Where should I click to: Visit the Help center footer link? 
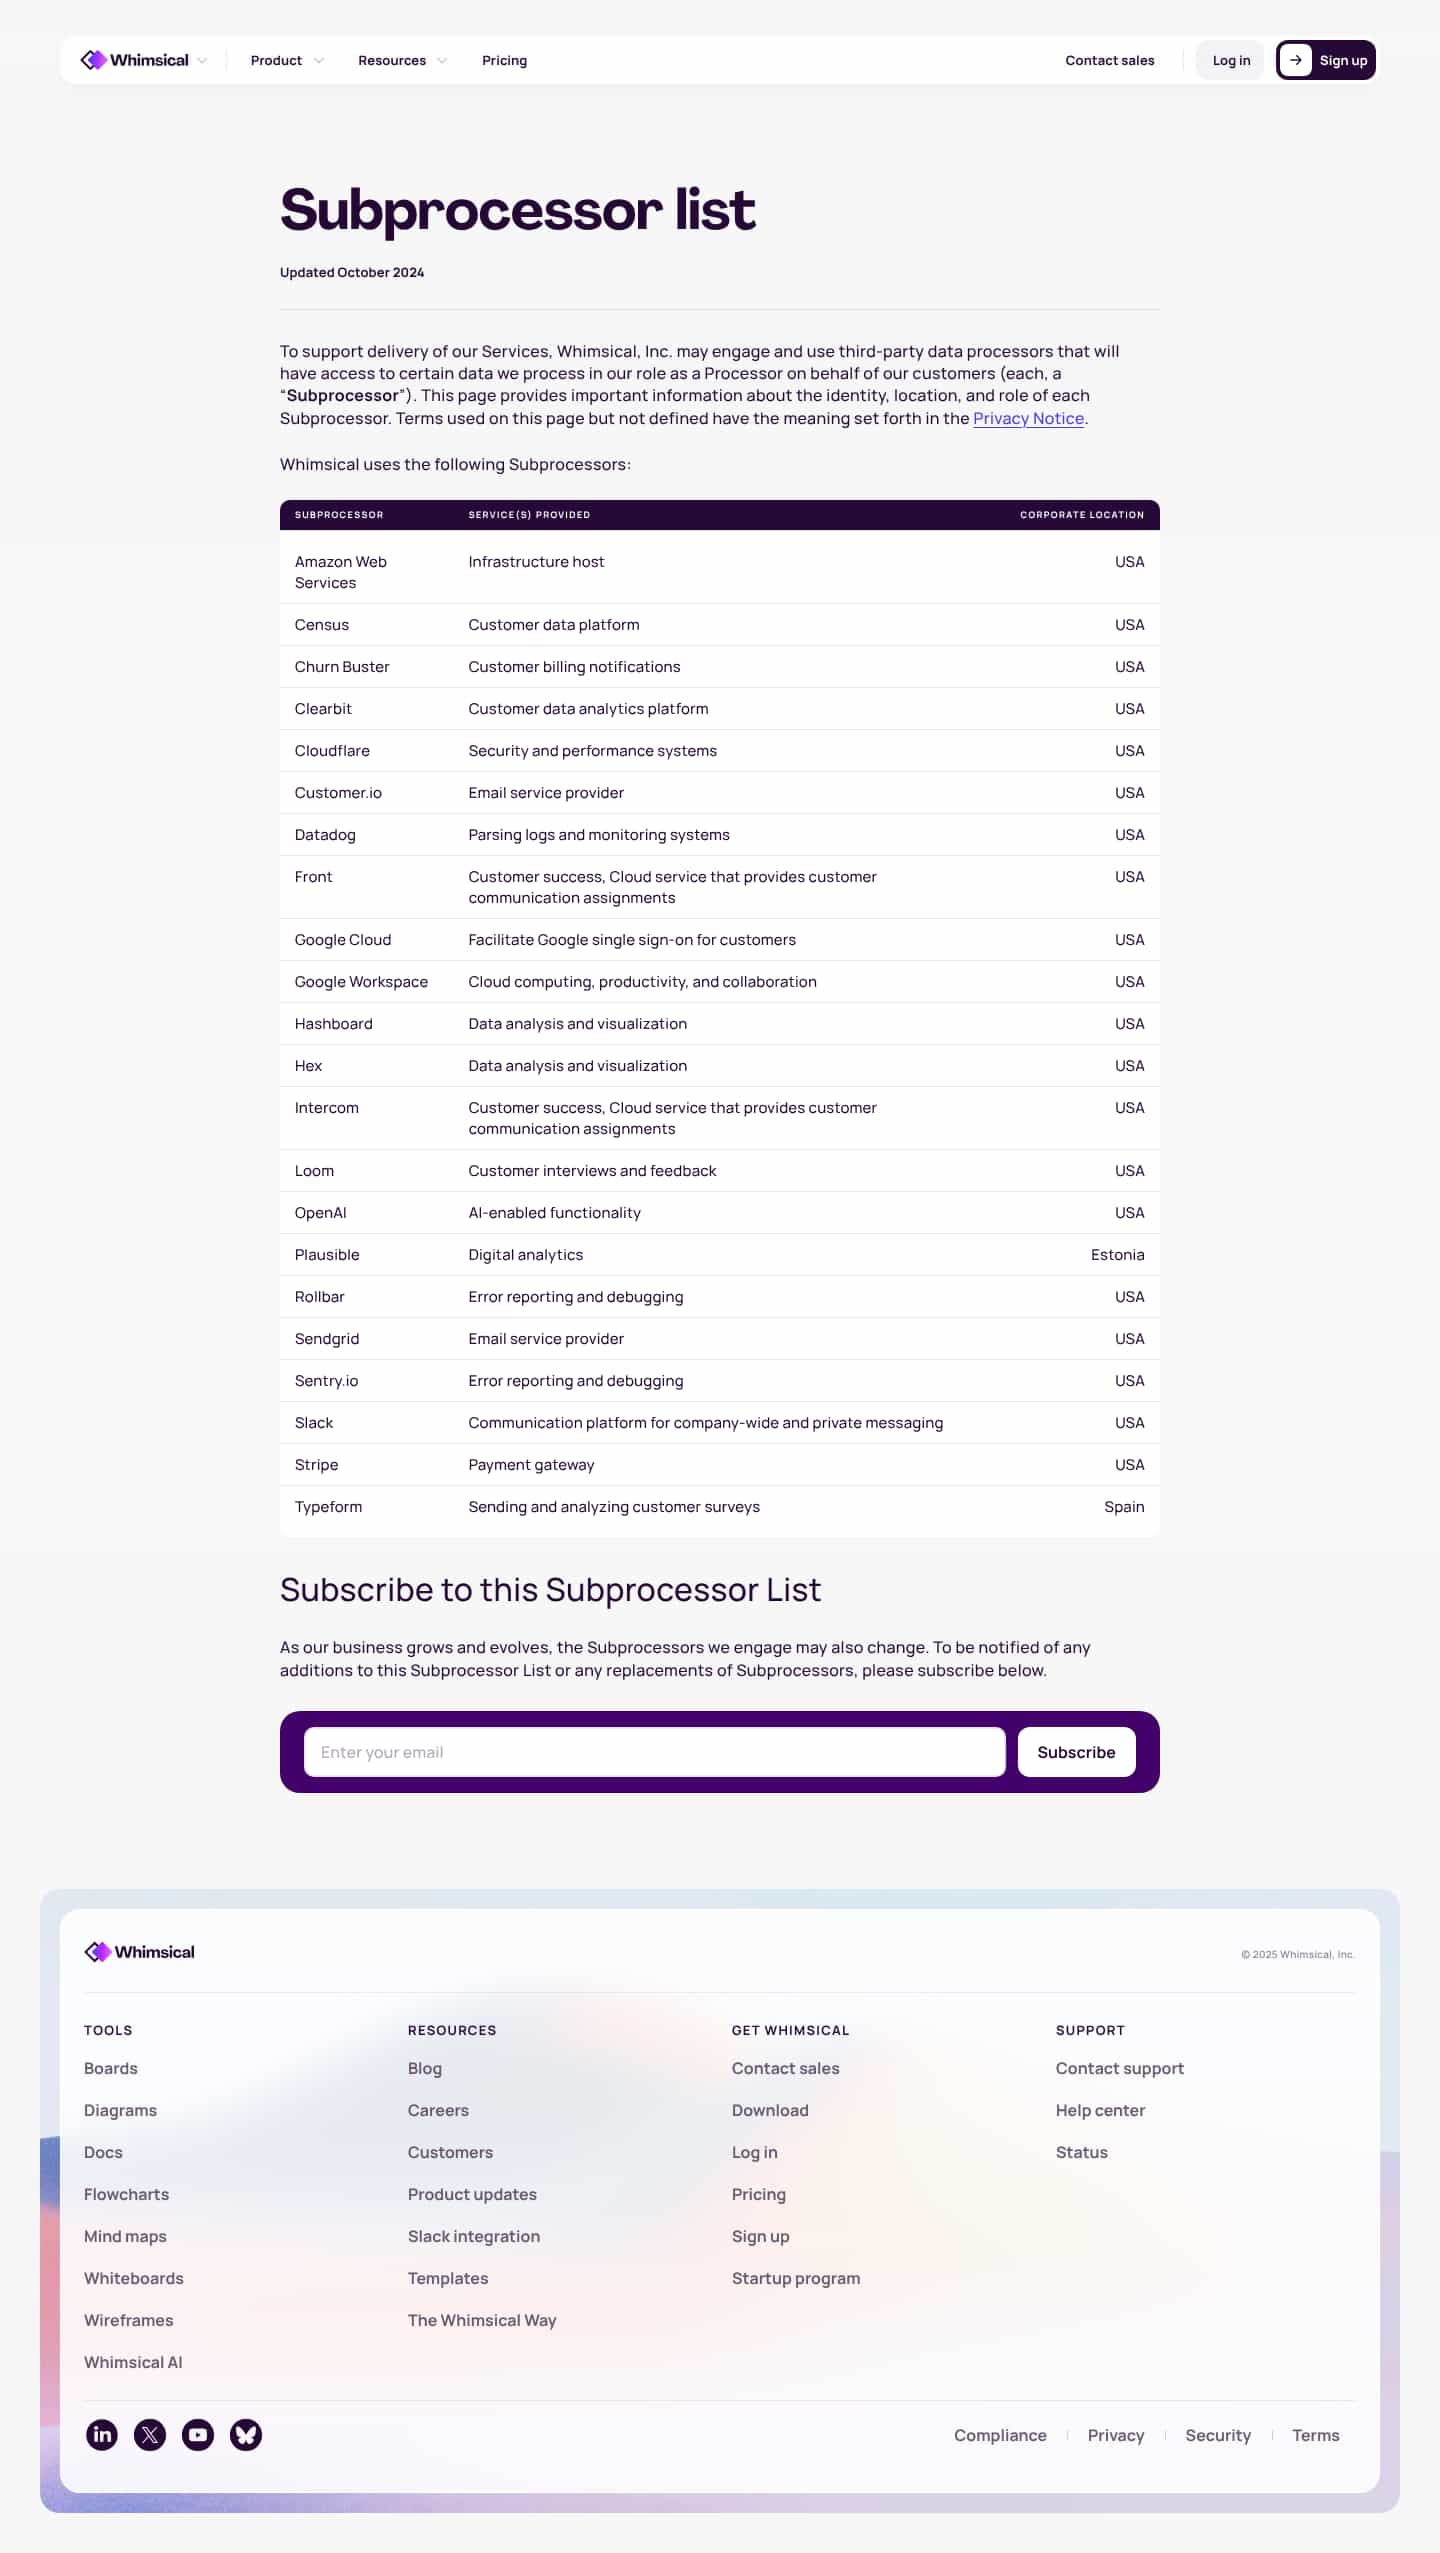point(1100,2110)
